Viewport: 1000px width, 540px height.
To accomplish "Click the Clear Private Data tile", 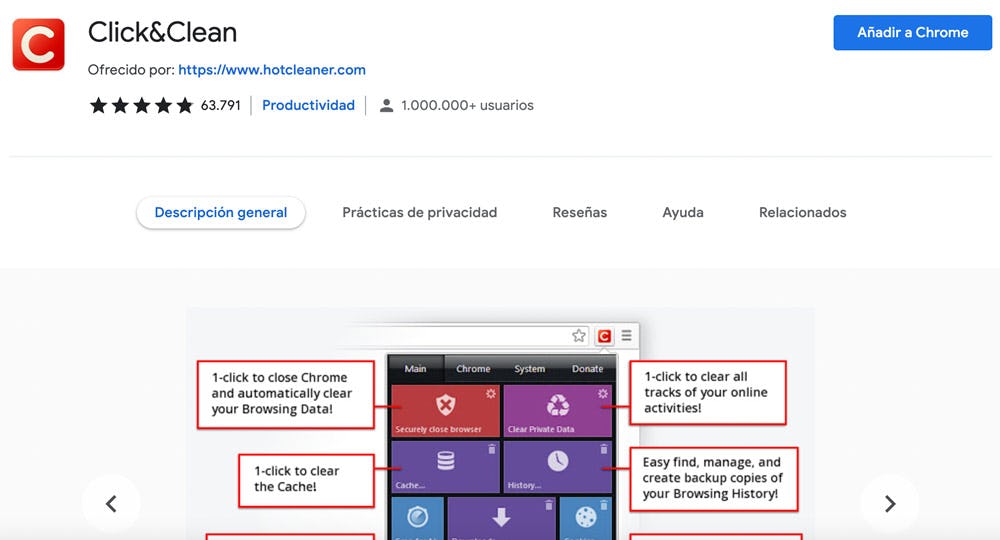I will [557, 411].
